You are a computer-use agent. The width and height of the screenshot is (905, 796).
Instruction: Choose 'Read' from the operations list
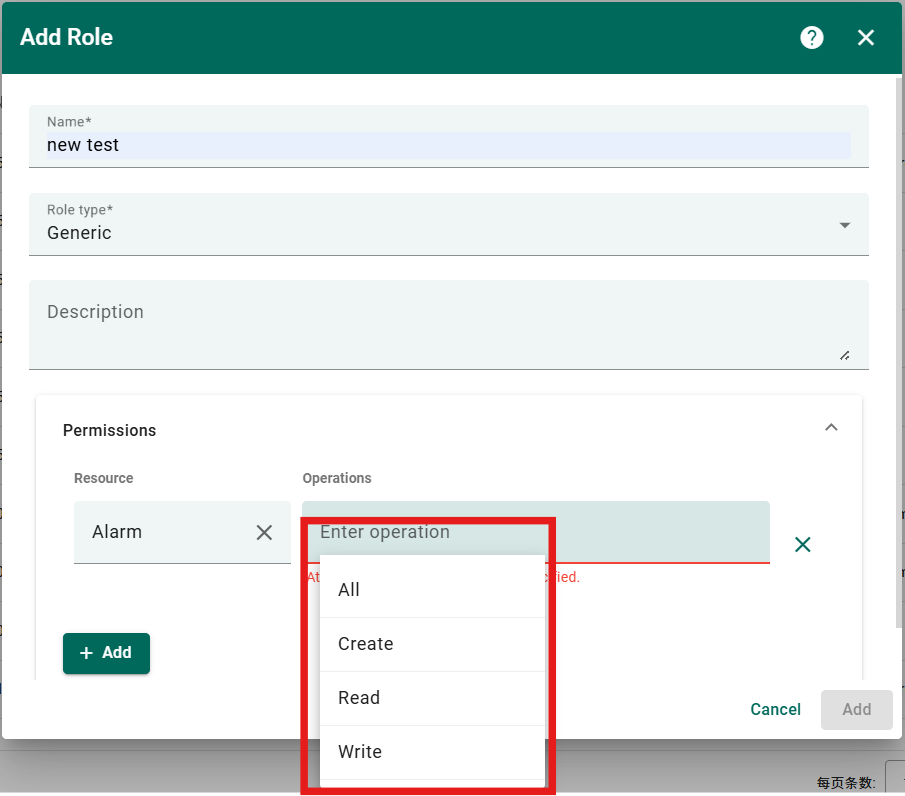coord(432,698)
